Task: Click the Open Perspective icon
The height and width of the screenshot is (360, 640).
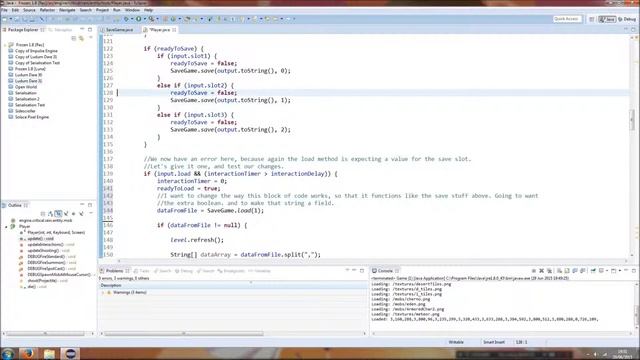Action: (x=592, y=19)
